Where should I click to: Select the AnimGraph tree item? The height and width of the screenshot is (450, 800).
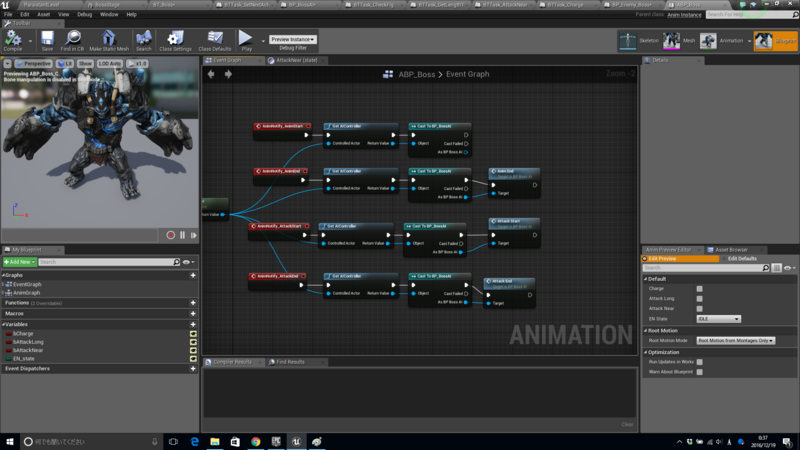coord(27,293)
